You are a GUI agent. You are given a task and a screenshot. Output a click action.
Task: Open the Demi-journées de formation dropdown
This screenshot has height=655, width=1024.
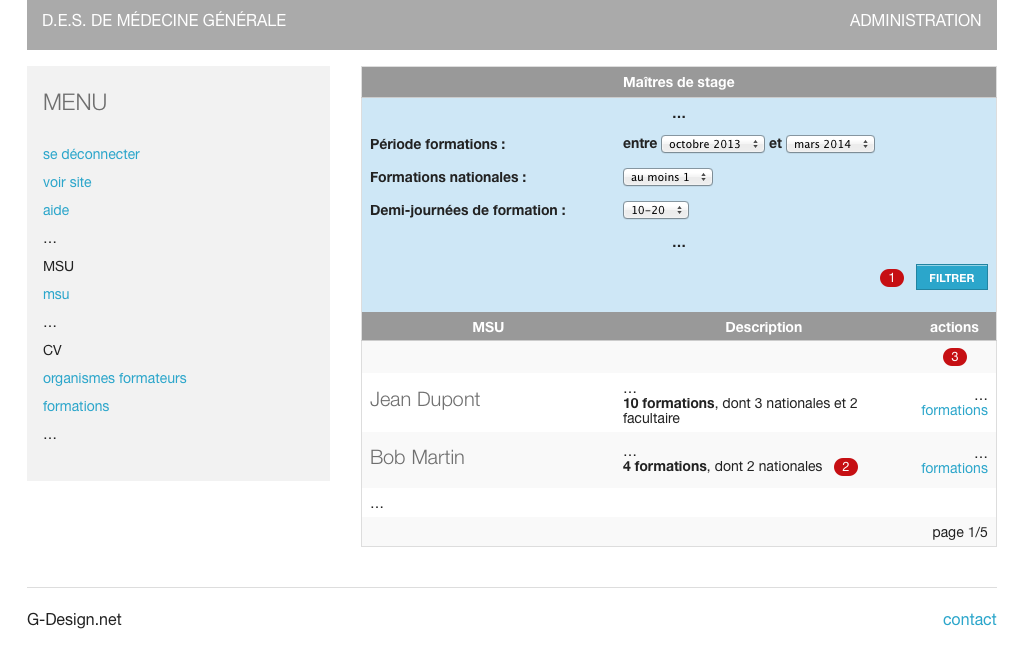coord(655,210)
